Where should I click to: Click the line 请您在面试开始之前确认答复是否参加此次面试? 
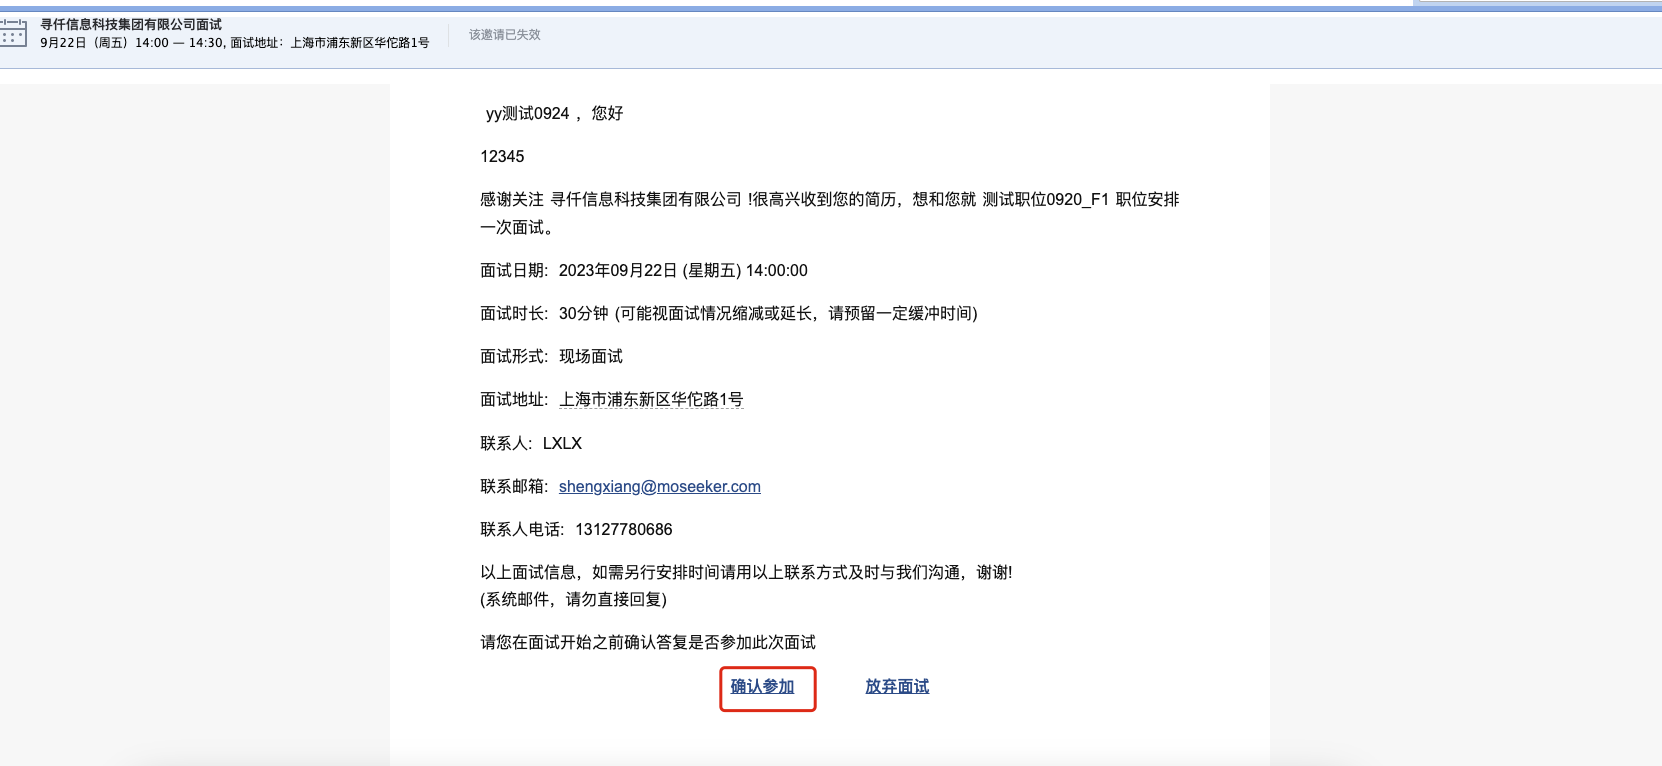648,642
